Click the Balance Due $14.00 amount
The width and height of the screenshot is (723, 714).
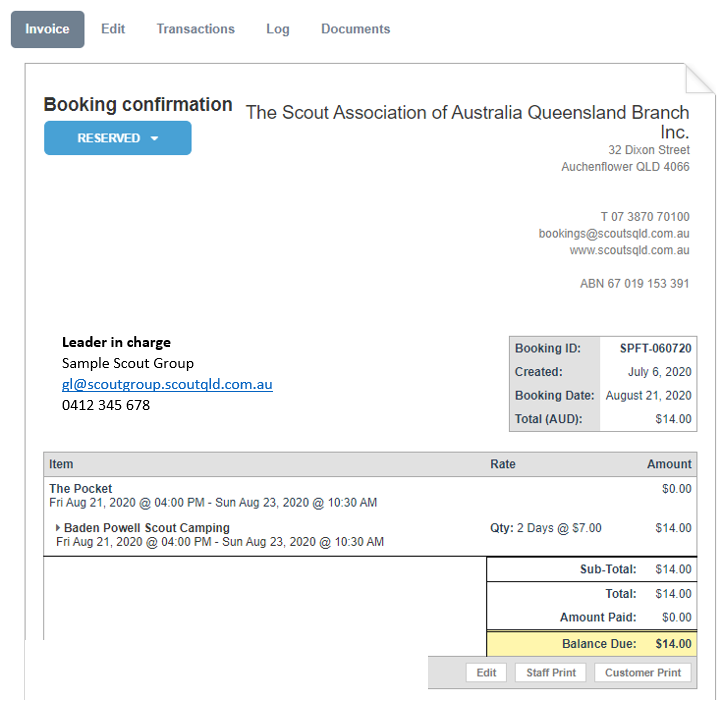(673, 643)
